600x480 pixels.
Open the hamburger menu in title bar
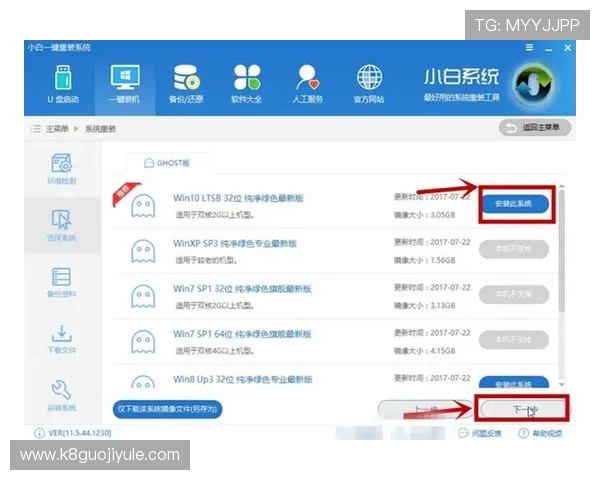pyautogui.click(x=529, y=47)
